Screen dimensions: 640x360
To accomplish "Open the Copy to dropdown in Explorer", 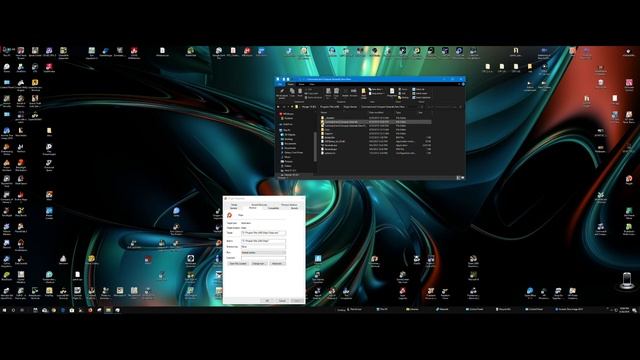I will point(336,93).
